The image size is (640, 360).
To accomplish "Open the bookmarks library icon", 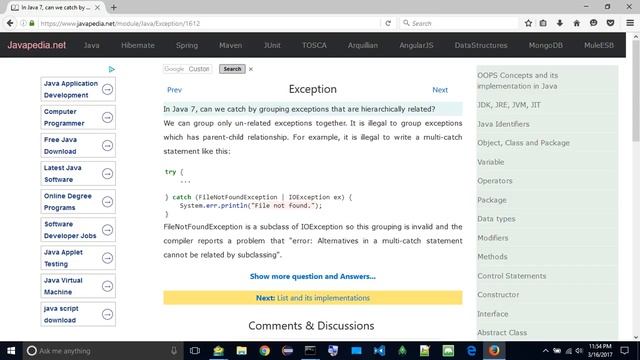I will pos(543,23).
